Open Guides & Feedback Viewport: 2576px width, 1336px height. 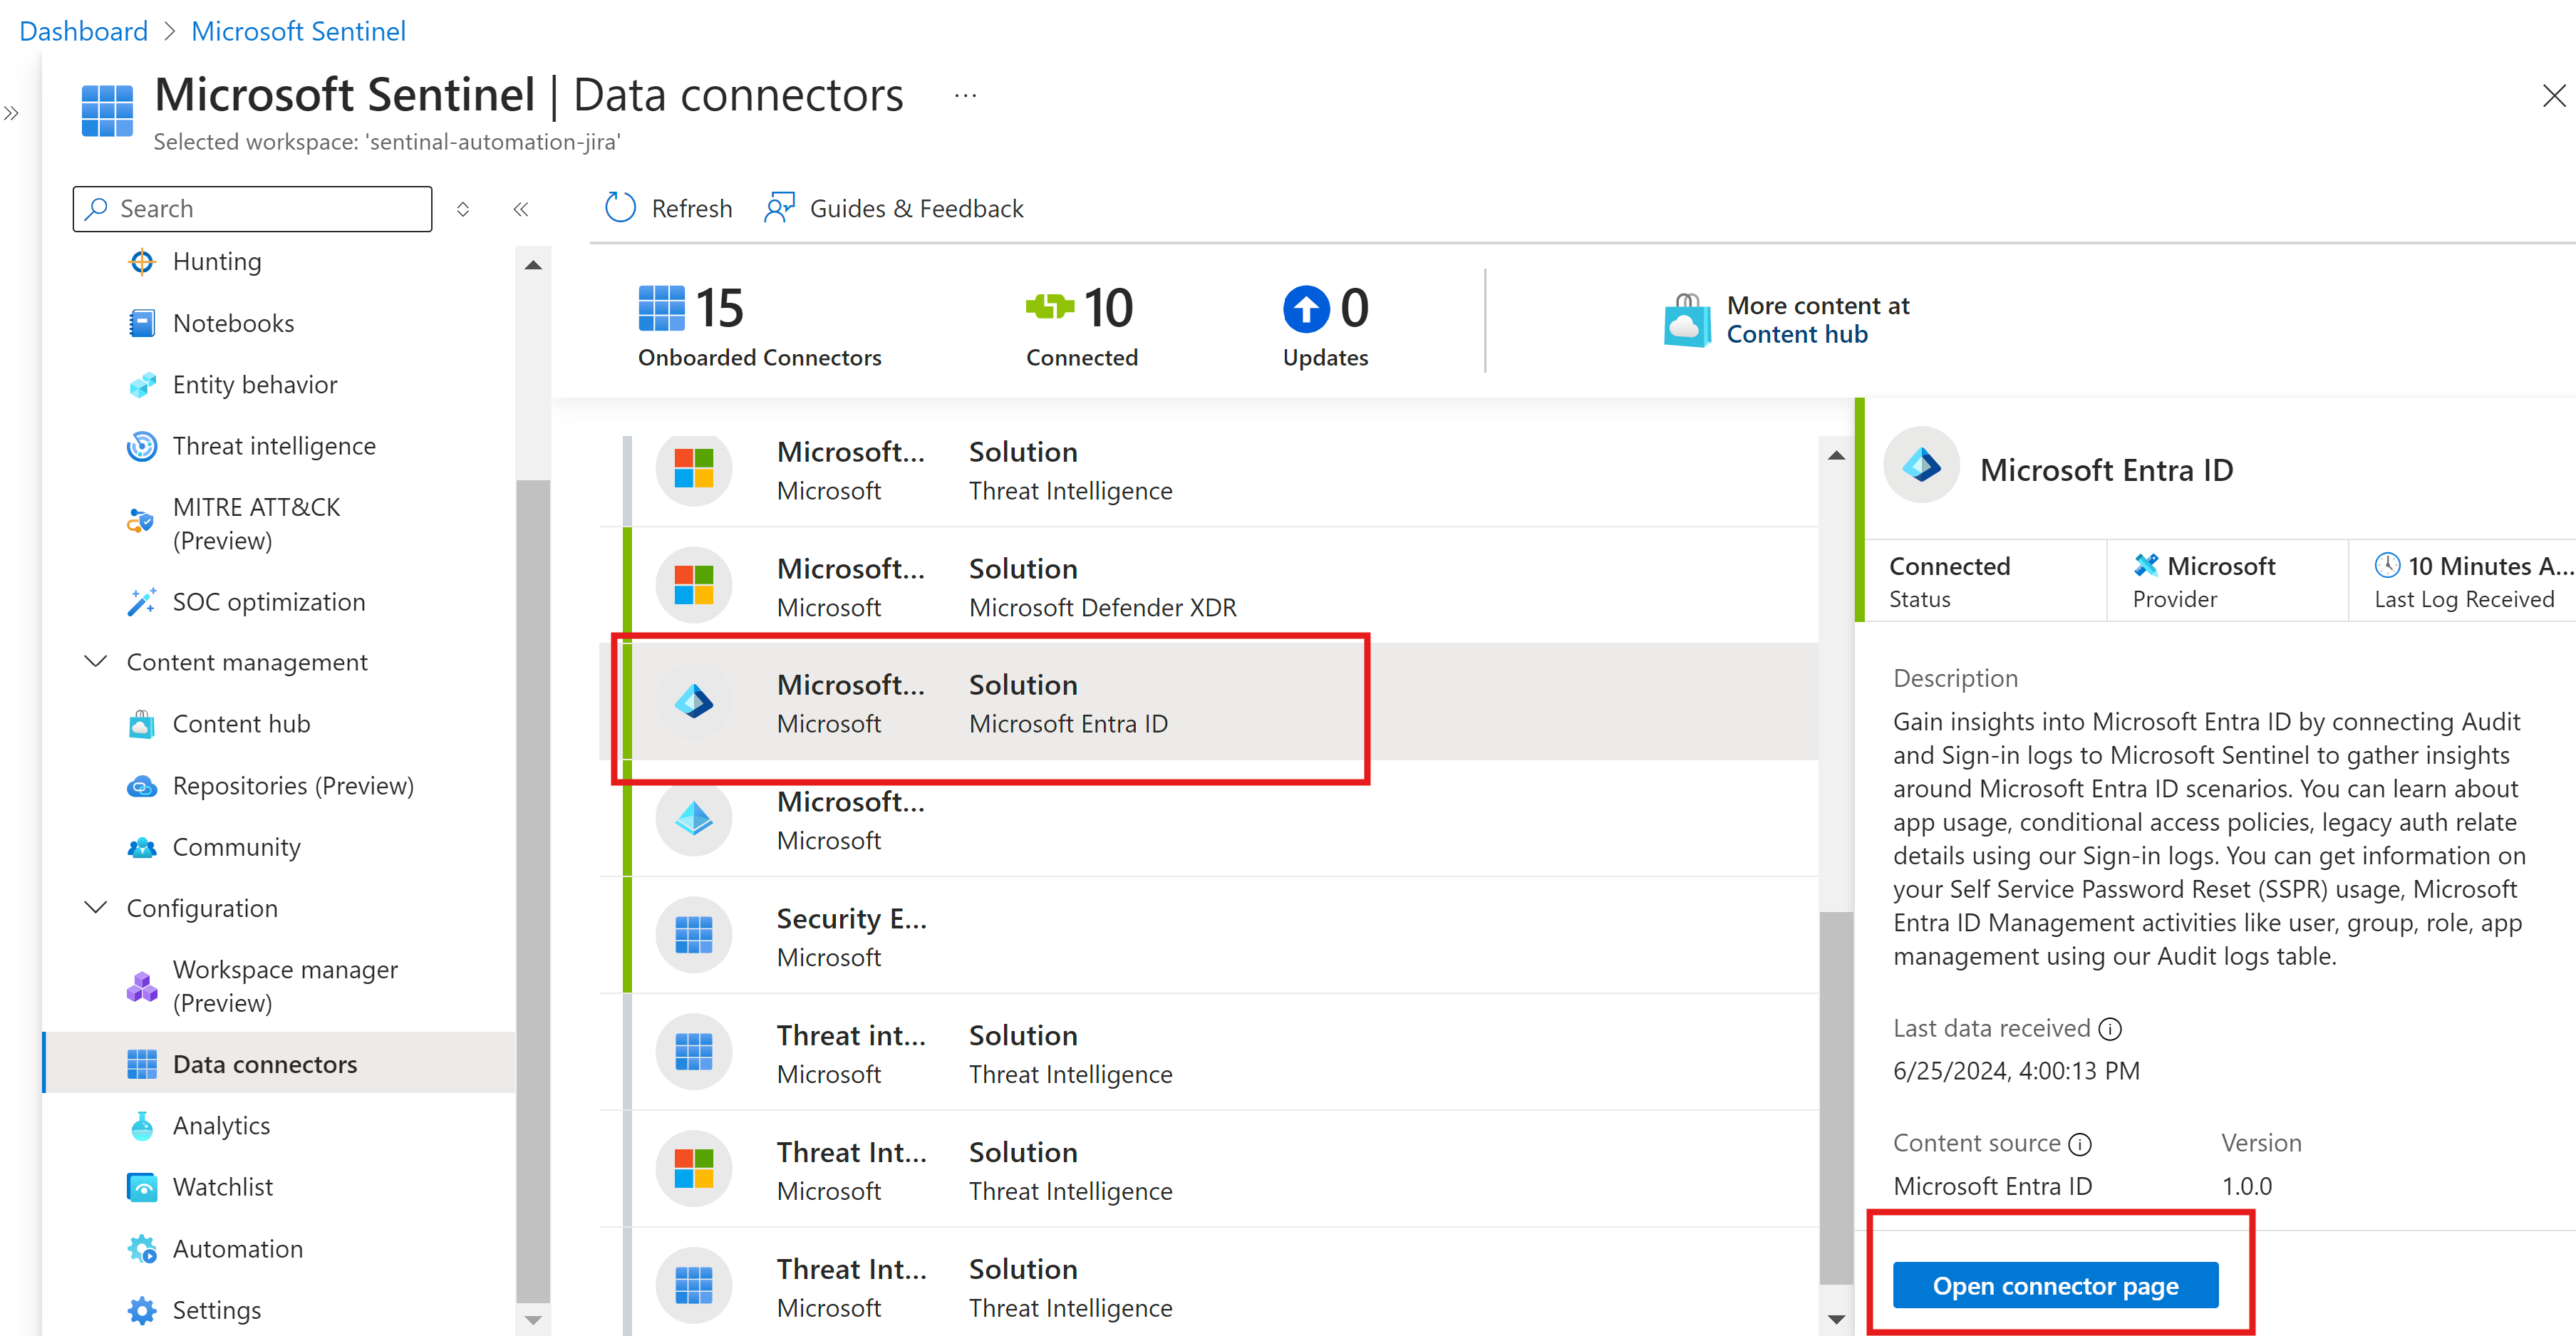click(x=893, y=208)
